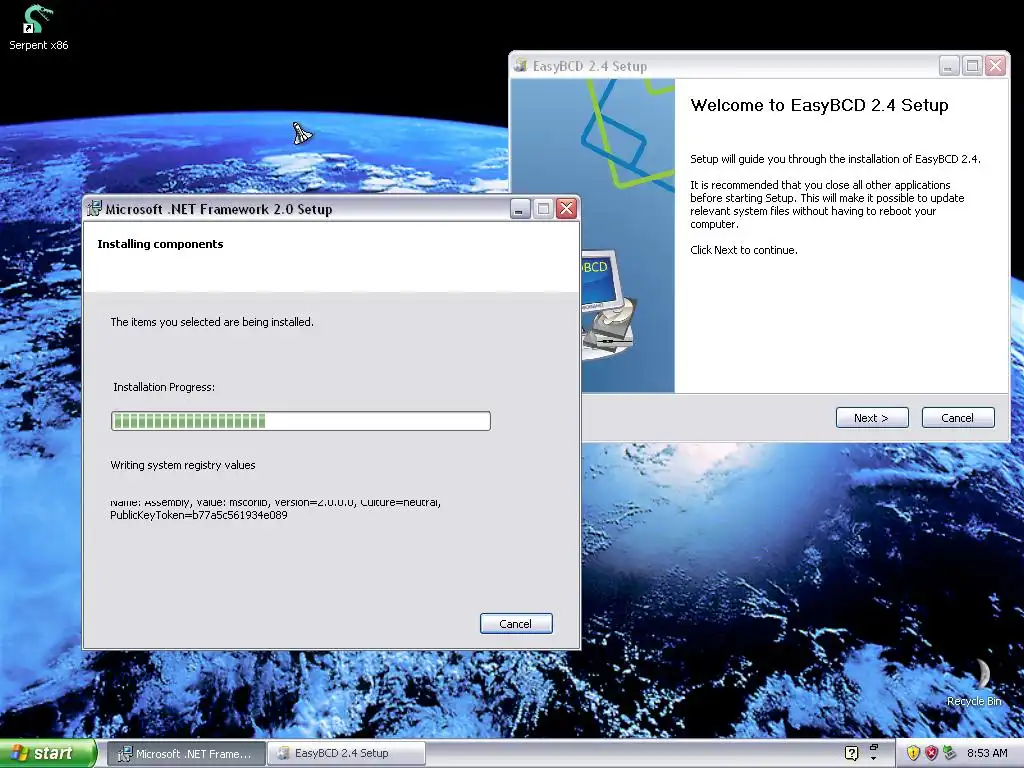
Task: Click the EasyBCD Setup title bar icon
Action: pyautogui.click(x=521, y=65)
